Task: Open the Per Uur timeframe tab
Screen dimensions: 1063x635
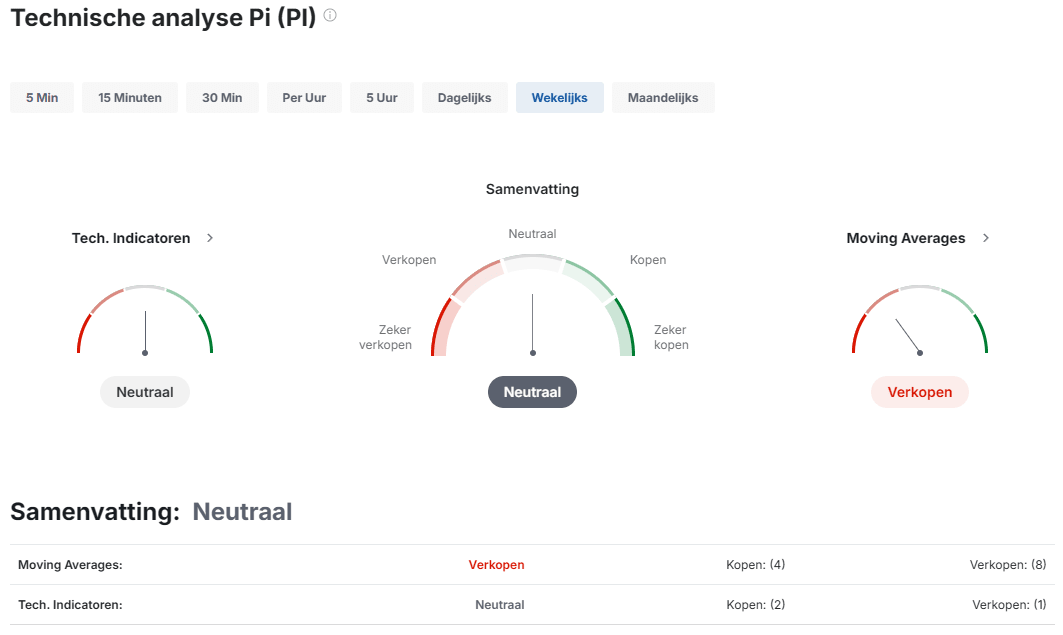Action: (304, 98)
